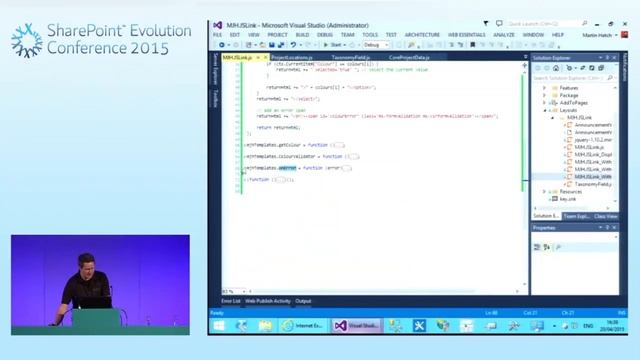This screenshot has height=360, width=640.
Task: Open the Output tab
Action: click(x=303, y=301)
